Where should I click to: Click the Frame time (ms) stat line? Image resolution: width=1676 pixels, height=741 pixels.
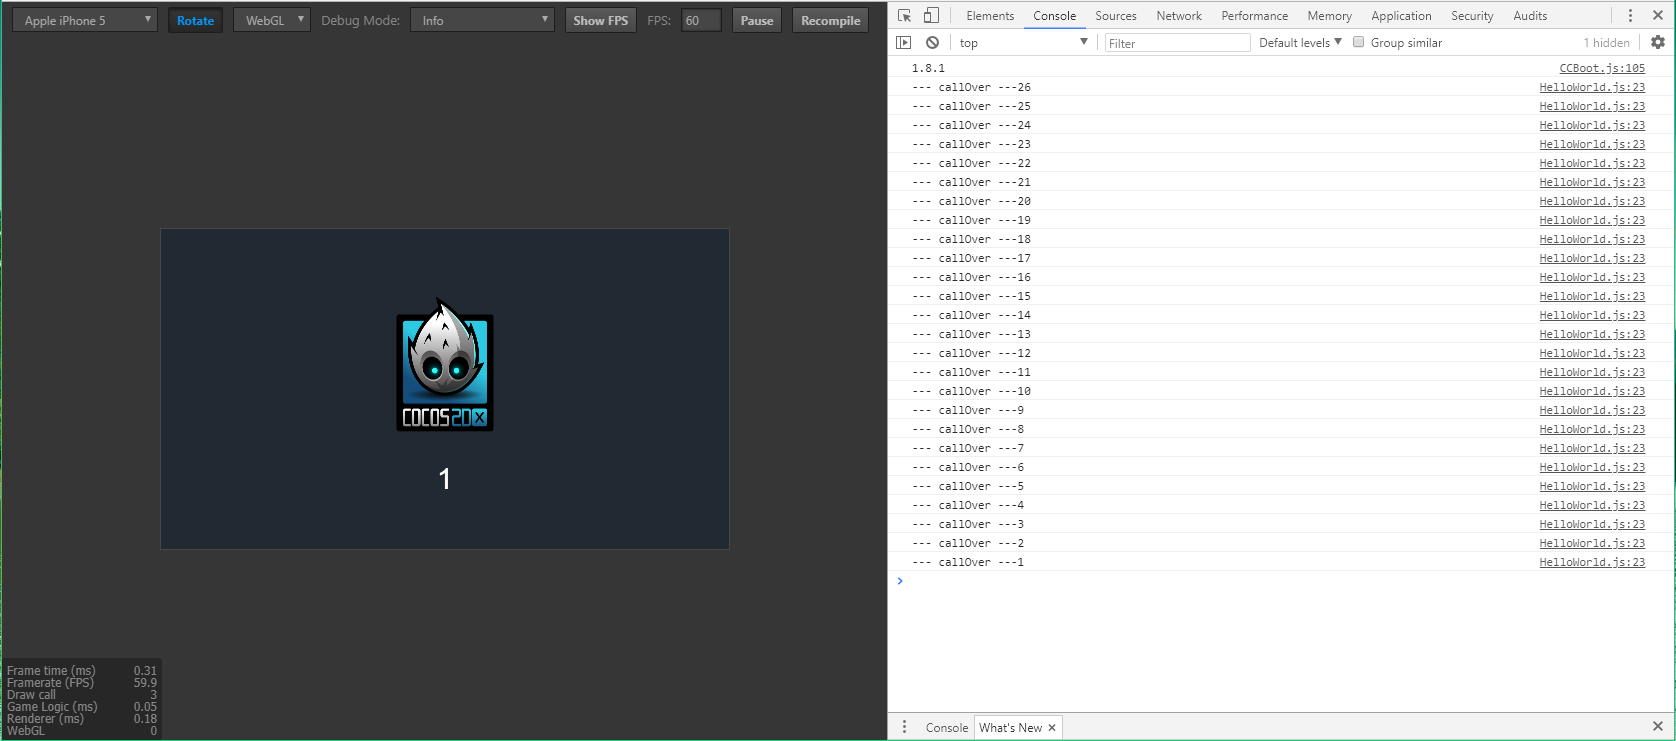[x=82, y=671]
